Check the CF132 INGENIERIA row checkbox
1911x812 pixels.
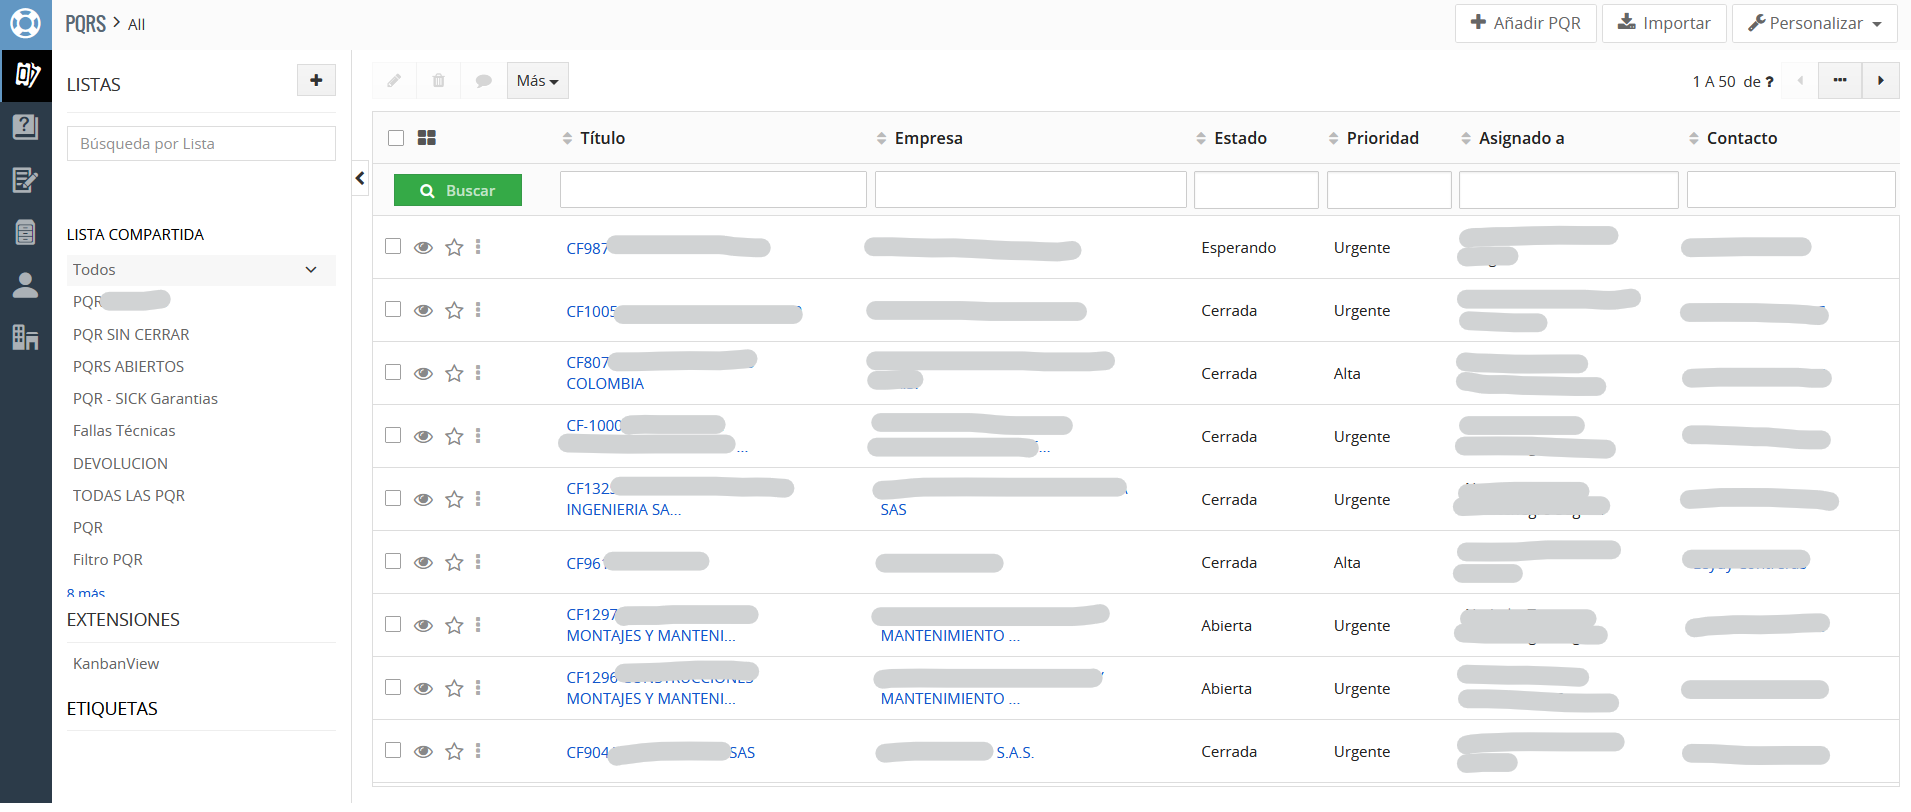[393, 498]
